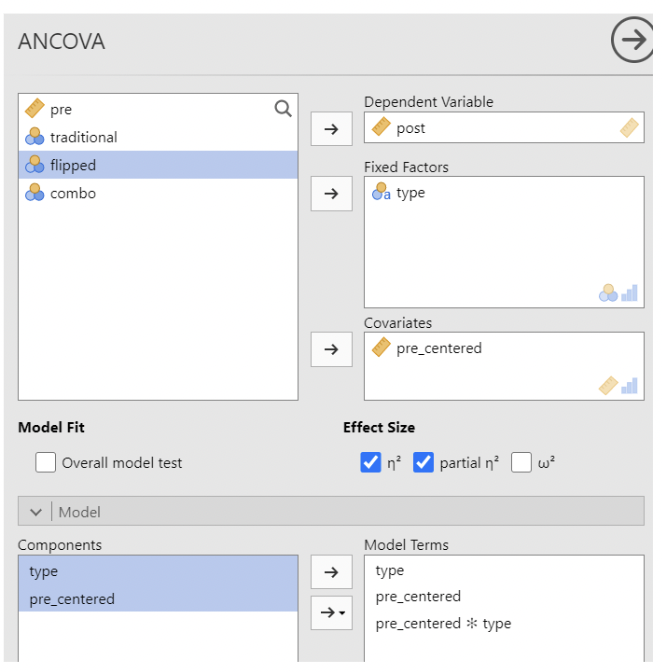
Task: Click the arrow to assign Fixed Factors
Action: click(331, 193)
